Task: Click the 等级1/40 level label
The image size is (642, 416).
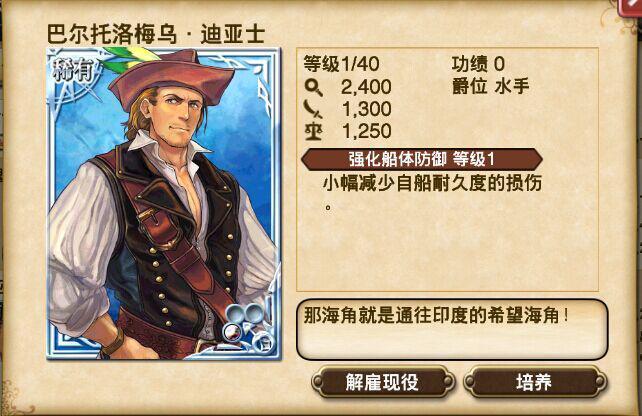Action: click(x=341, y=64)
